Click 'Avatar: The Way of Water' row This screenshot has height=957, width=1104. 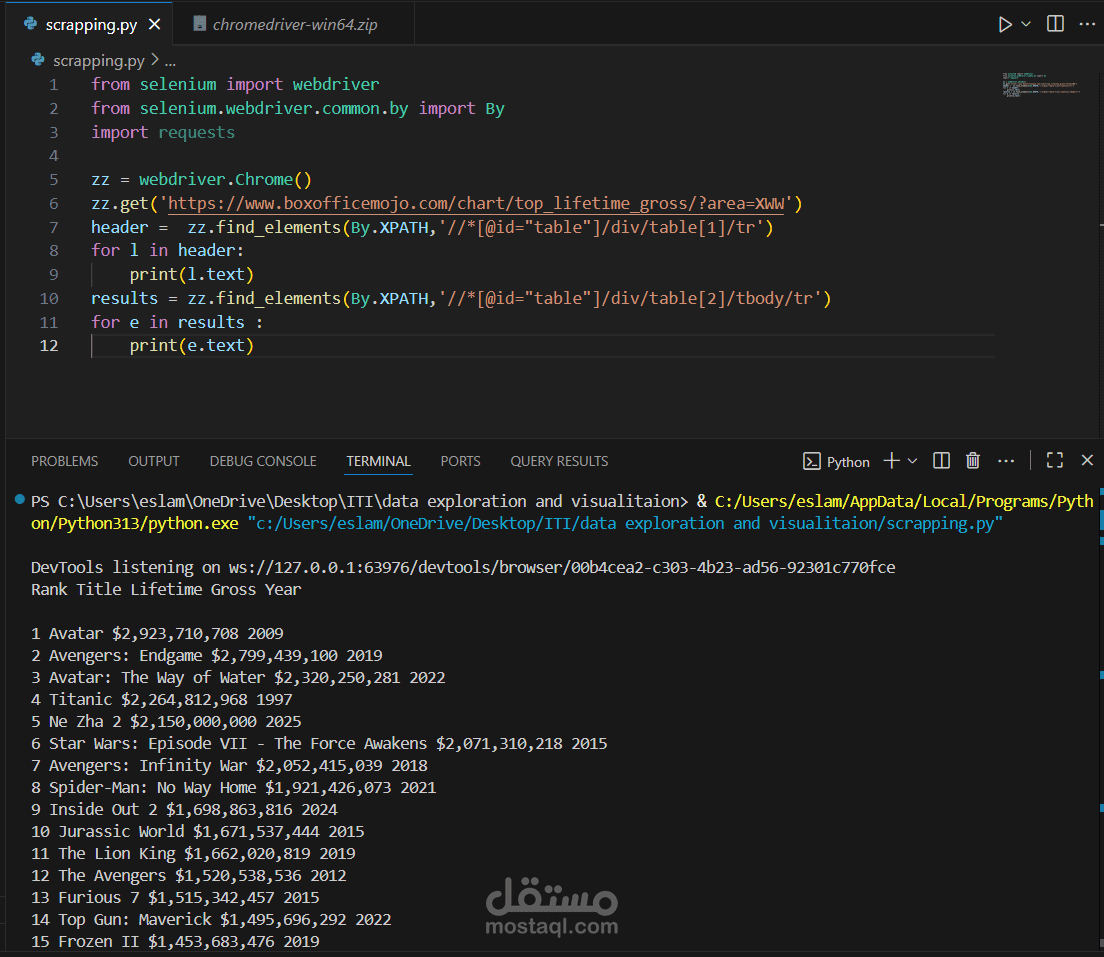[238, 677]
